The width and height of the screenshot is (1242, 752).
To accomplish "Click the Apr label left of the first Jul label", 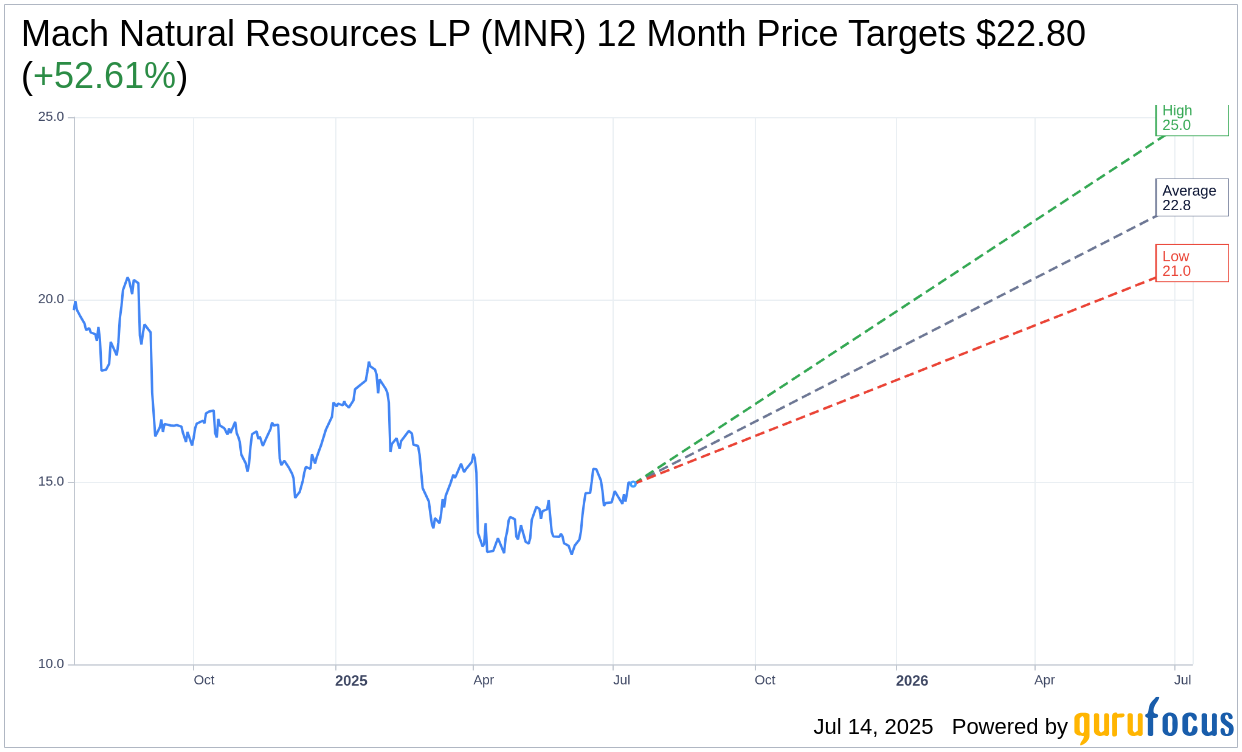I will (x=484, y=680).
